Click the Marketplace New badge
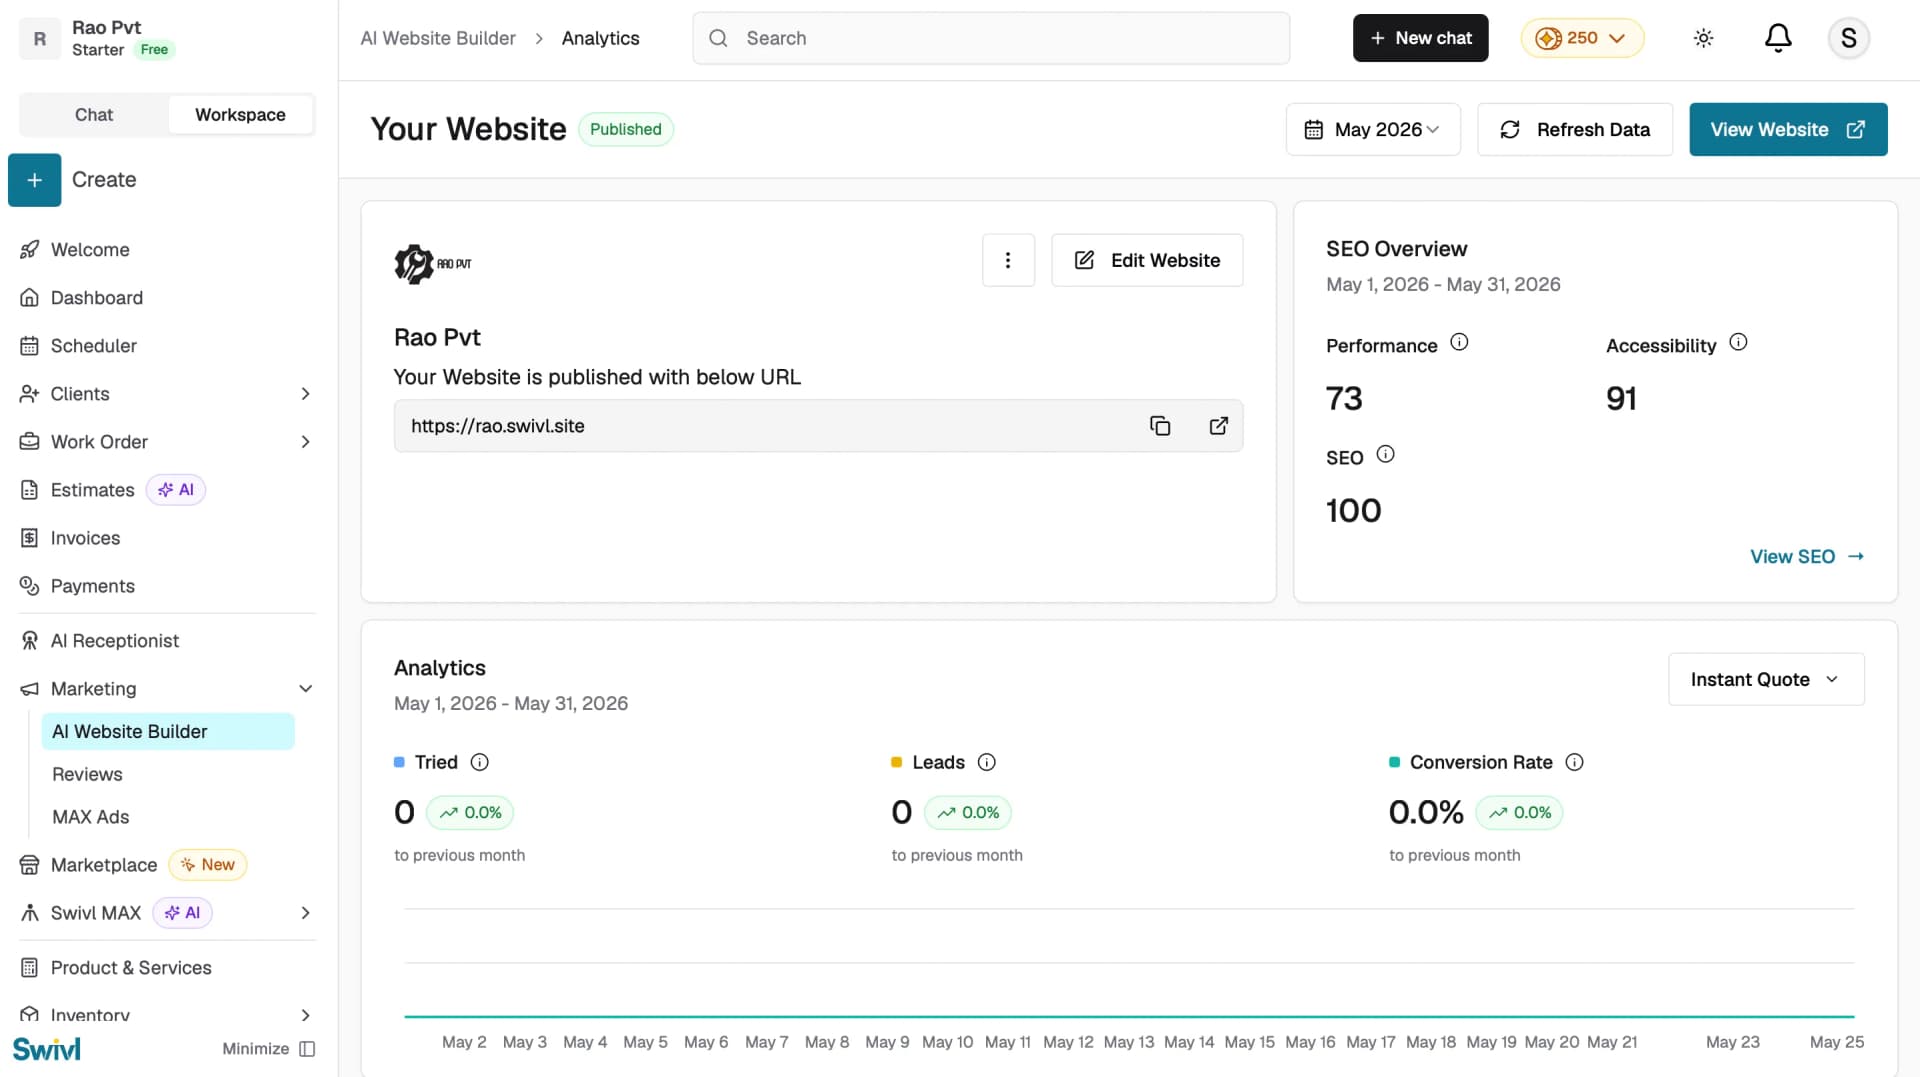The image size is (1920, 1077). pos(208,865)
